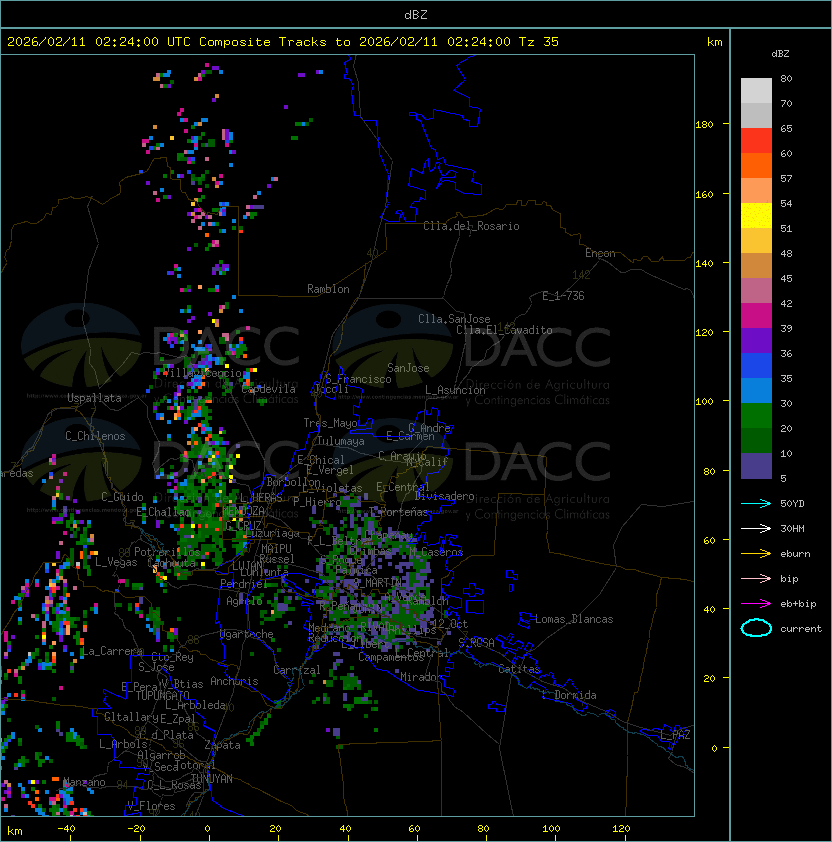Click the pink bip arrow legend icon
The width and height of the screenshot is (832, 842).
coord(756,578)
